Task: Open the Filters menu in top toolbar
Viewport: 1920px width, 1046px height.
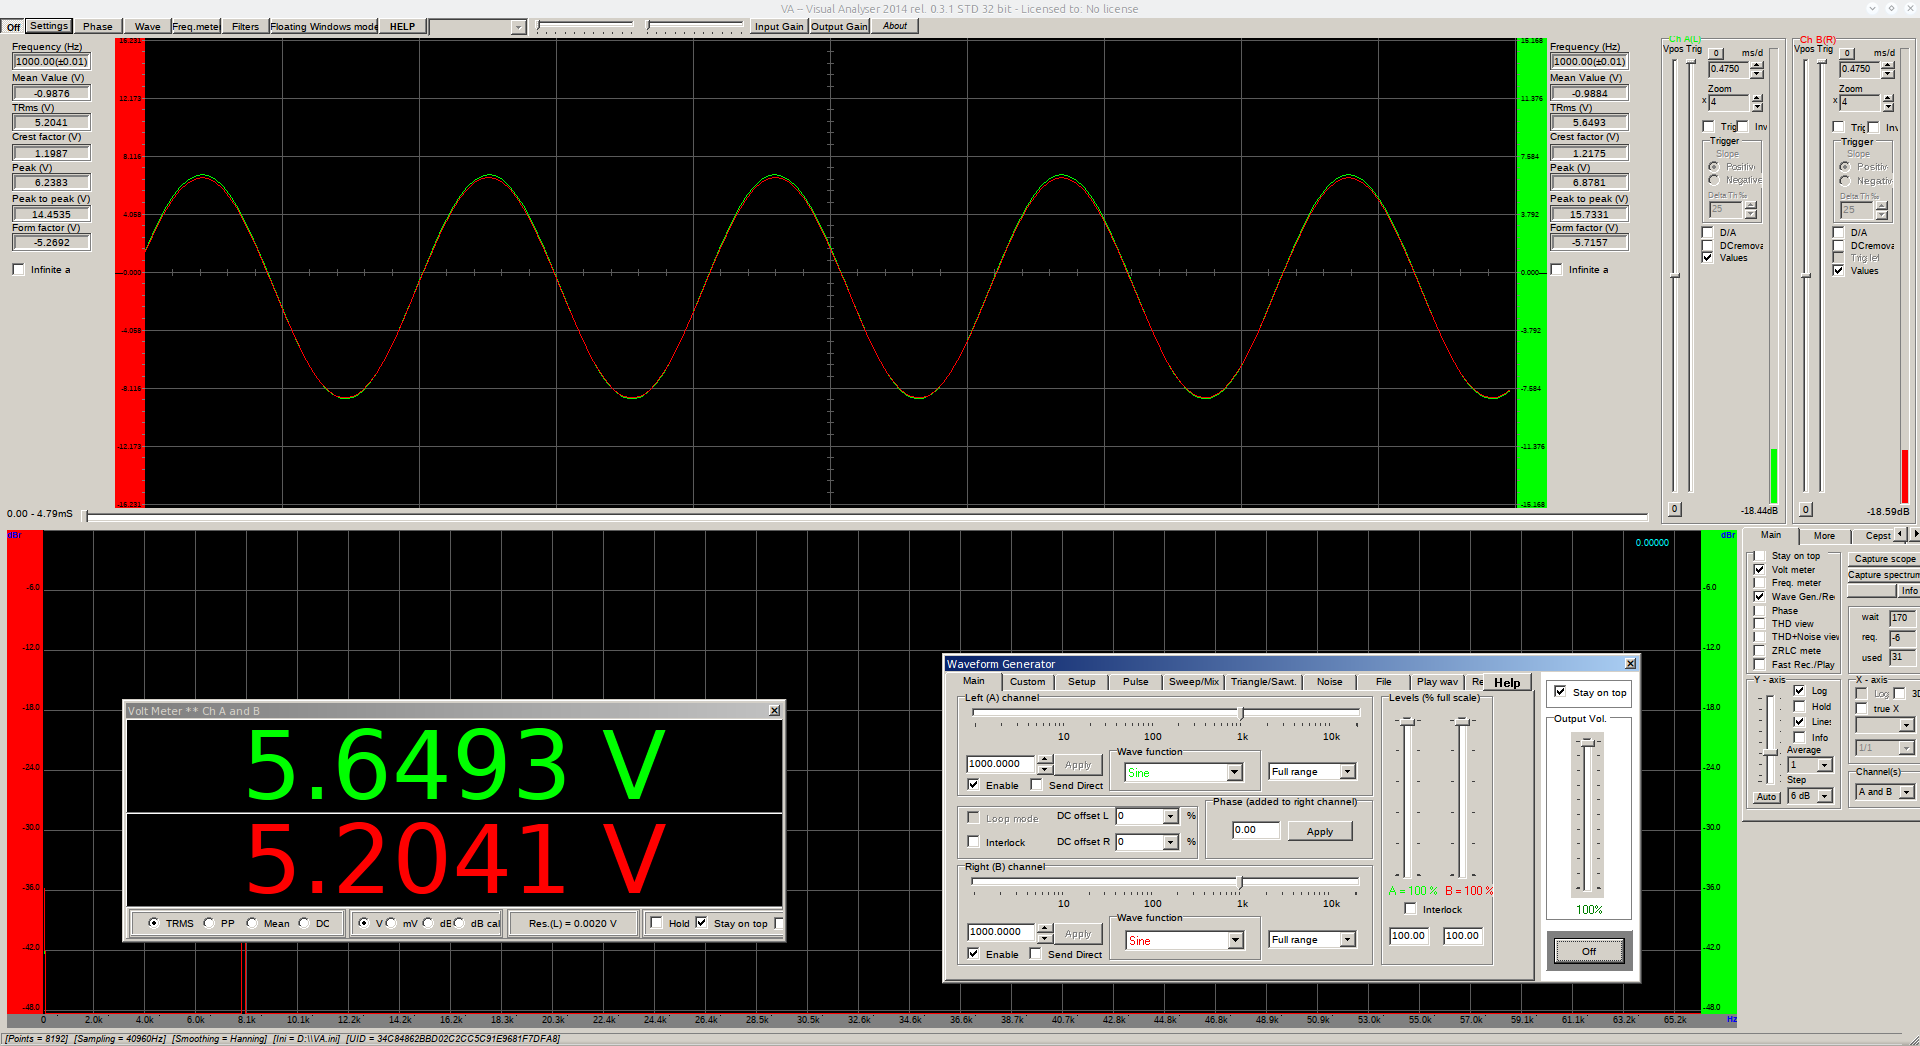Action: click(245, 27)
